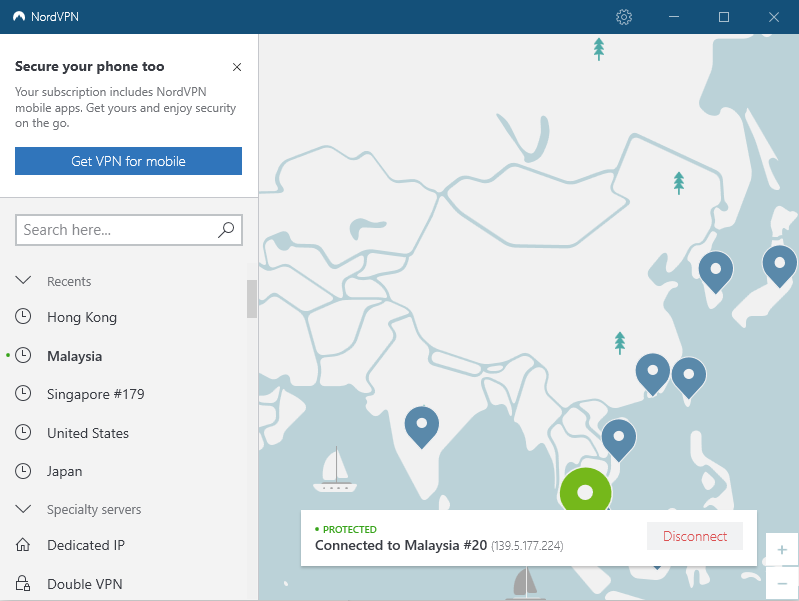Viewport: 799px width, 601px height.
Task: Focus the Search here input field
Action: click(x=128, y=230)
